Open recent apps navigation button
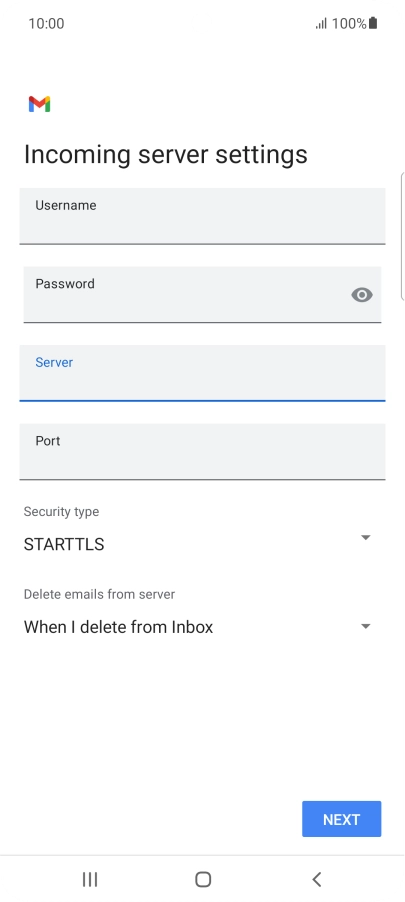405x902 pixels. coord(90,879)
